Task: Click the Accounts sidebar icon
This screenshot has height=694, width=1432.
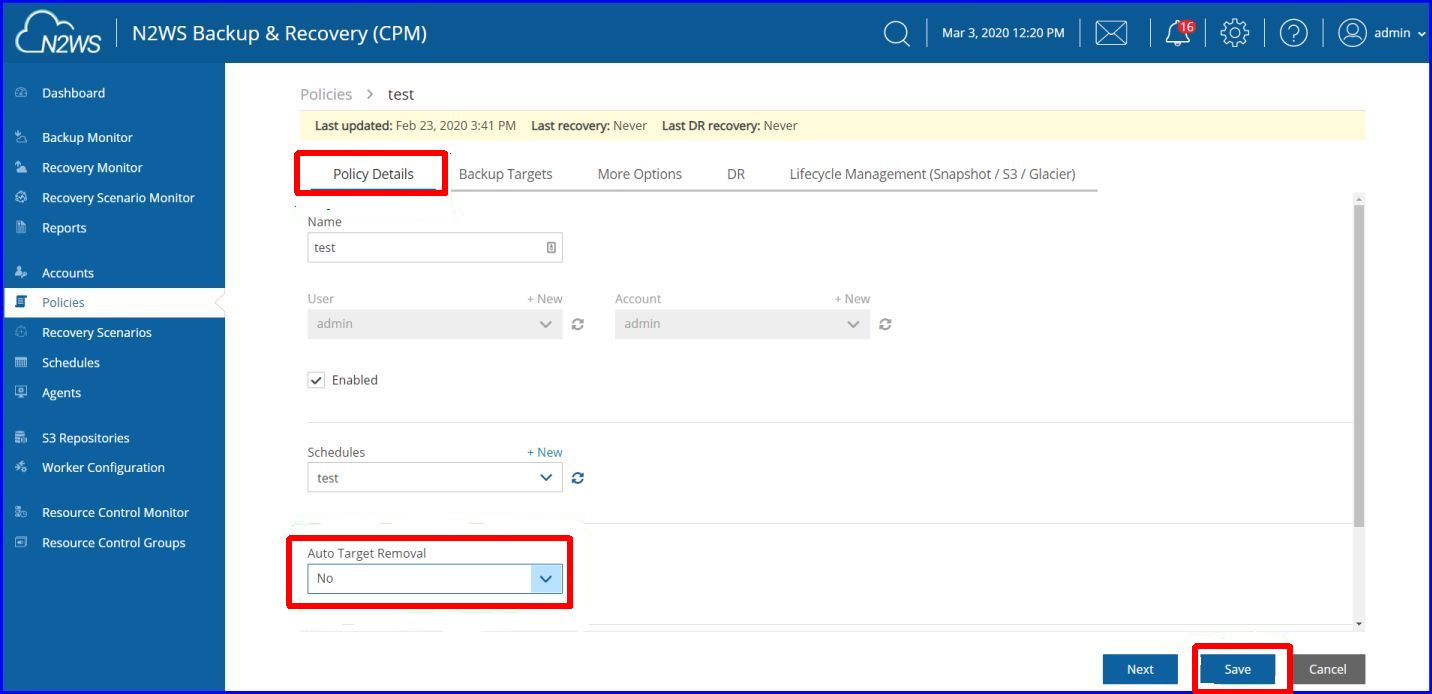Action: pos(21,272)
